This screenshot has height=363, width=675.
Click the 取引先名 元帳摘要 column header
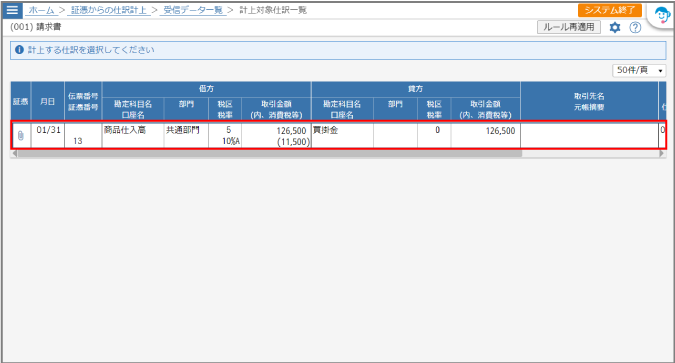pos(589,101)
